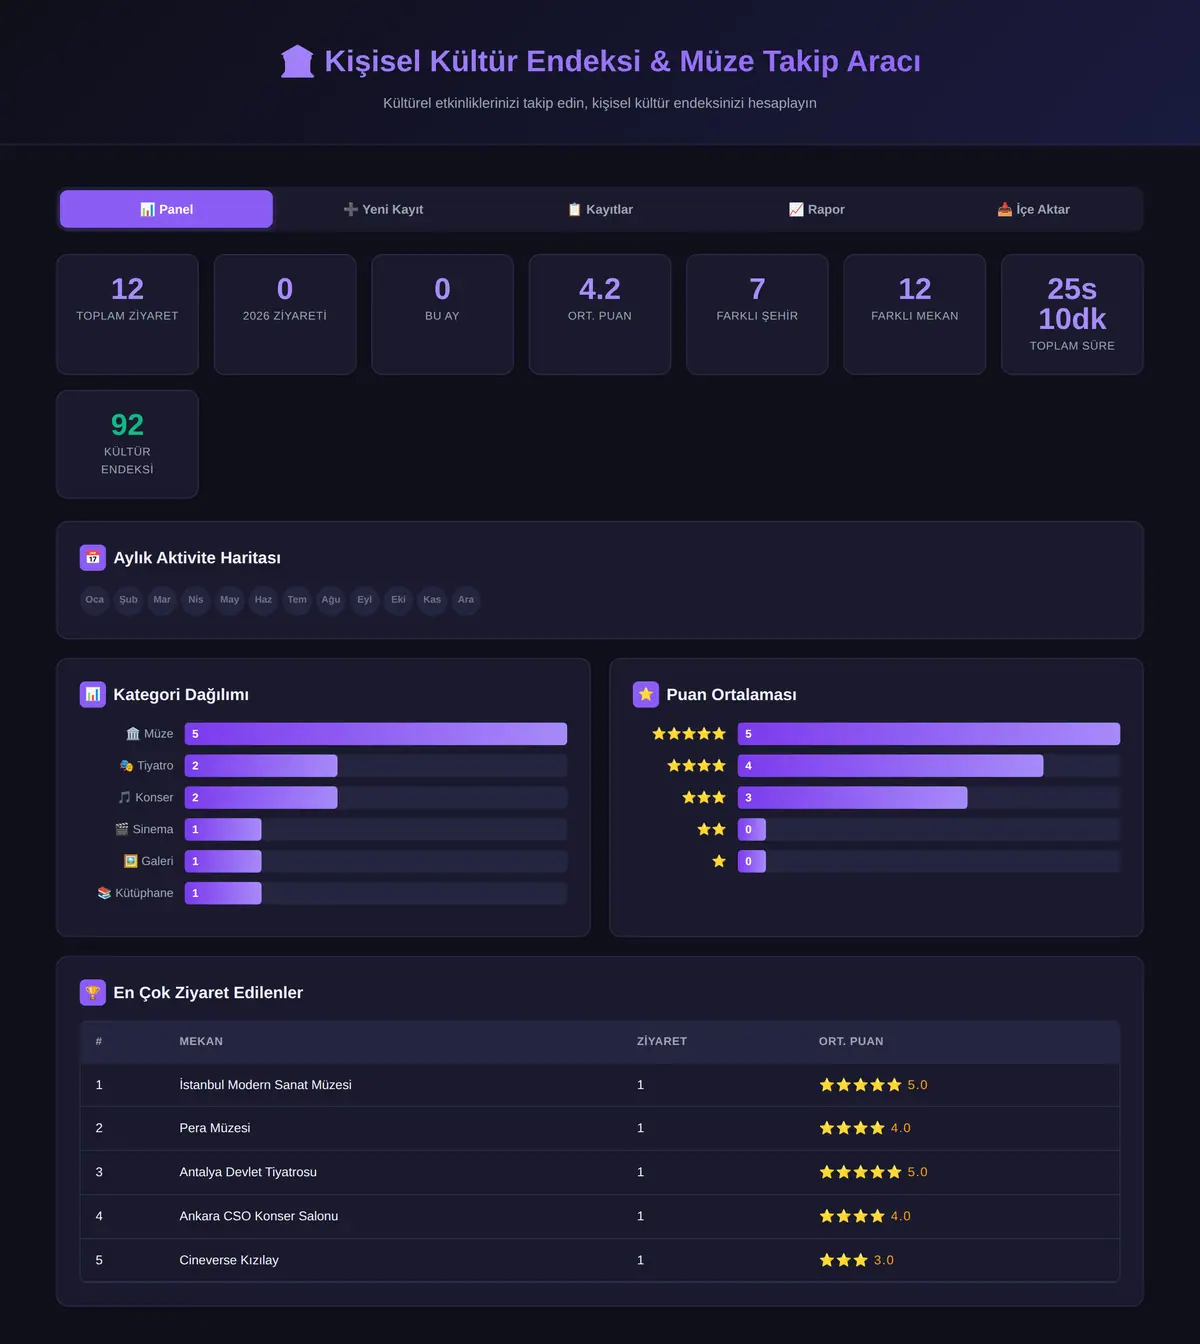The height and width of the screenshot is (1344, 1200).
Task: Click the Antalya Devlet Tiyatrosu row name
Action: [248, 1172]
